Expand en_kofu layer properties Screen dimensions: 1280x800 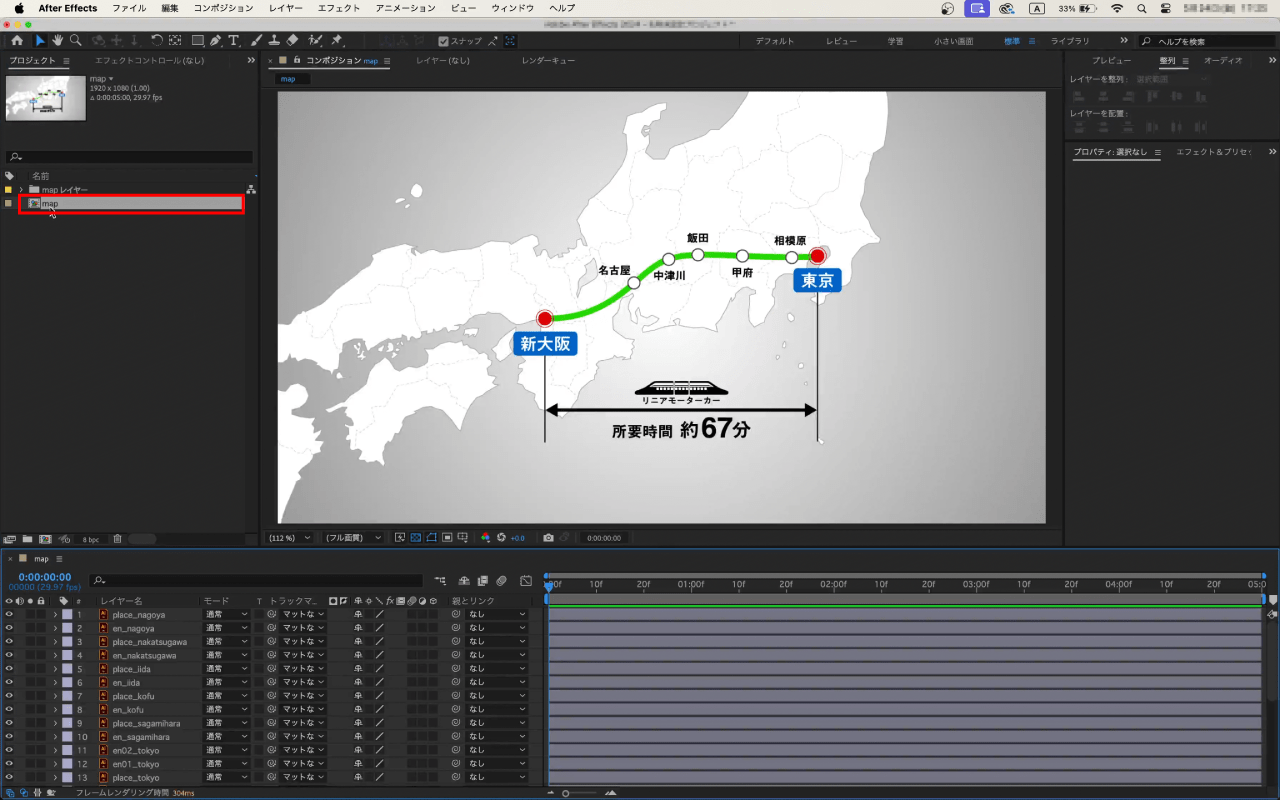point(55,709)
